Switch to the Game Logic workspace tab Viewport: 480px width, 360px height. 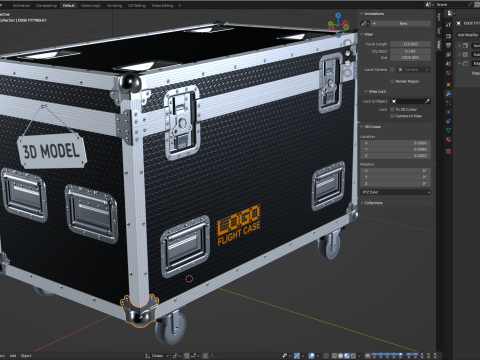tap(91, 5)
